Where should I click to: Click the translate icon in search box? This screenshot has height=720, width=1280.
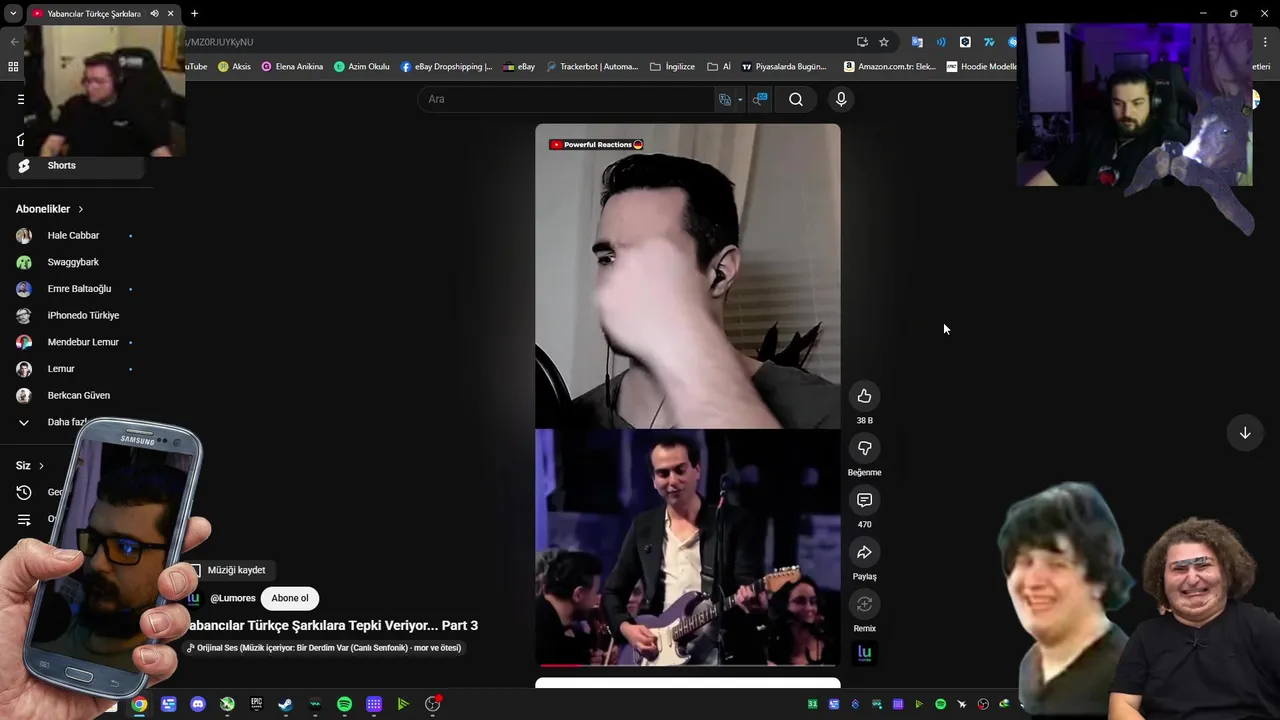pos(725,99)
